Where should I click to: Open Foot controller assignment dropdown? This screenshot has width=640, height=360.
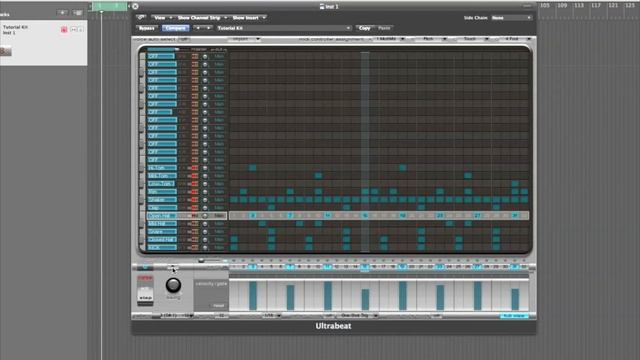[516, 39]
